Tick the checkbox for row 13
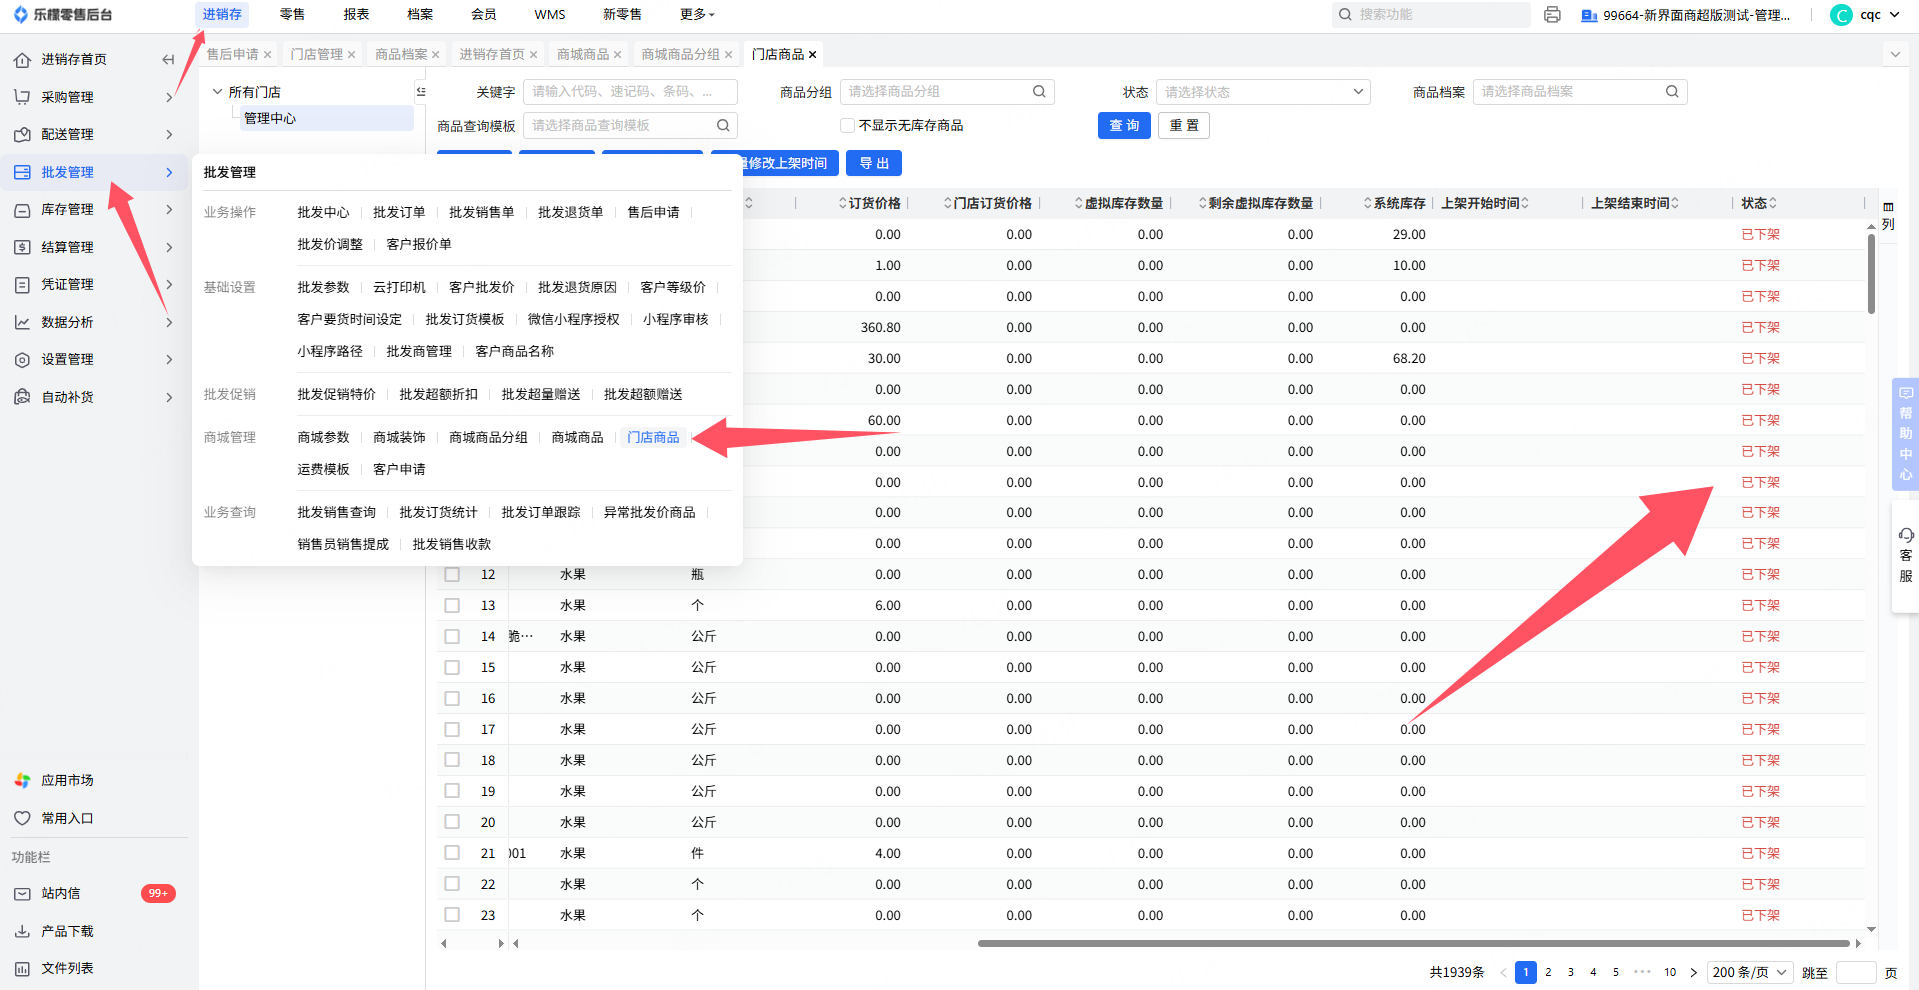This screenshot has width=1919, height=990. point(452,606)
